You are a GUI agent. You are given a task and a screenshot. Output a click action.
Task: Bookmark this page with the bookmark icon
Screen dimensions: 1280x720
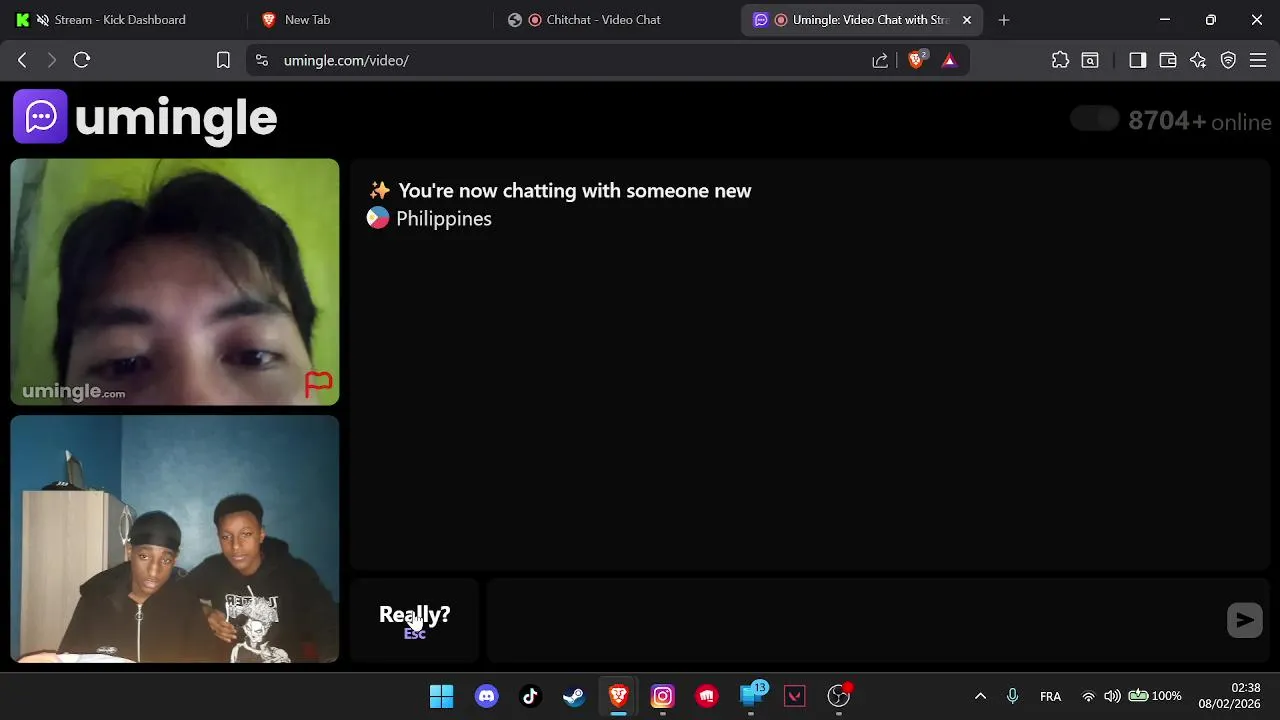(x=223, y=60)
